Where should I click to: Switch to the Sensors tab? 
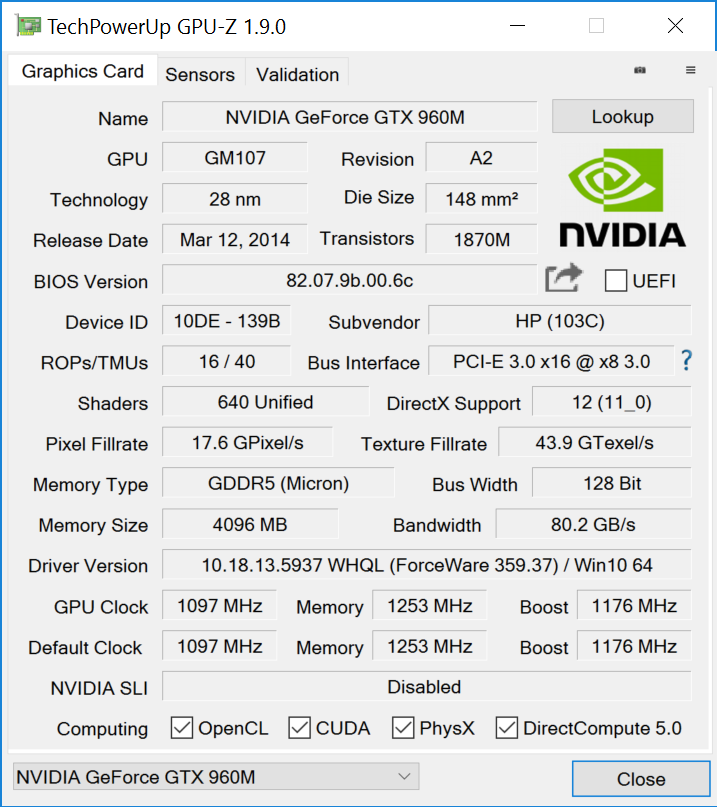pyautogui.click(x=200, y=74)
